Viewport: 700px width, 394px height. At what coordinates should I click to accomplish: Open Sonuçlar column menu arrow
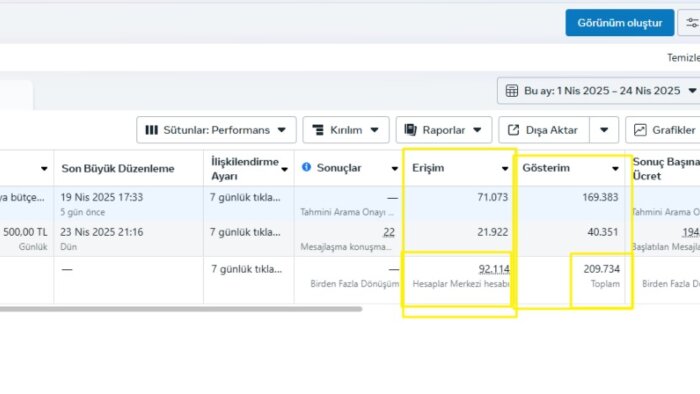pos(395,169)
